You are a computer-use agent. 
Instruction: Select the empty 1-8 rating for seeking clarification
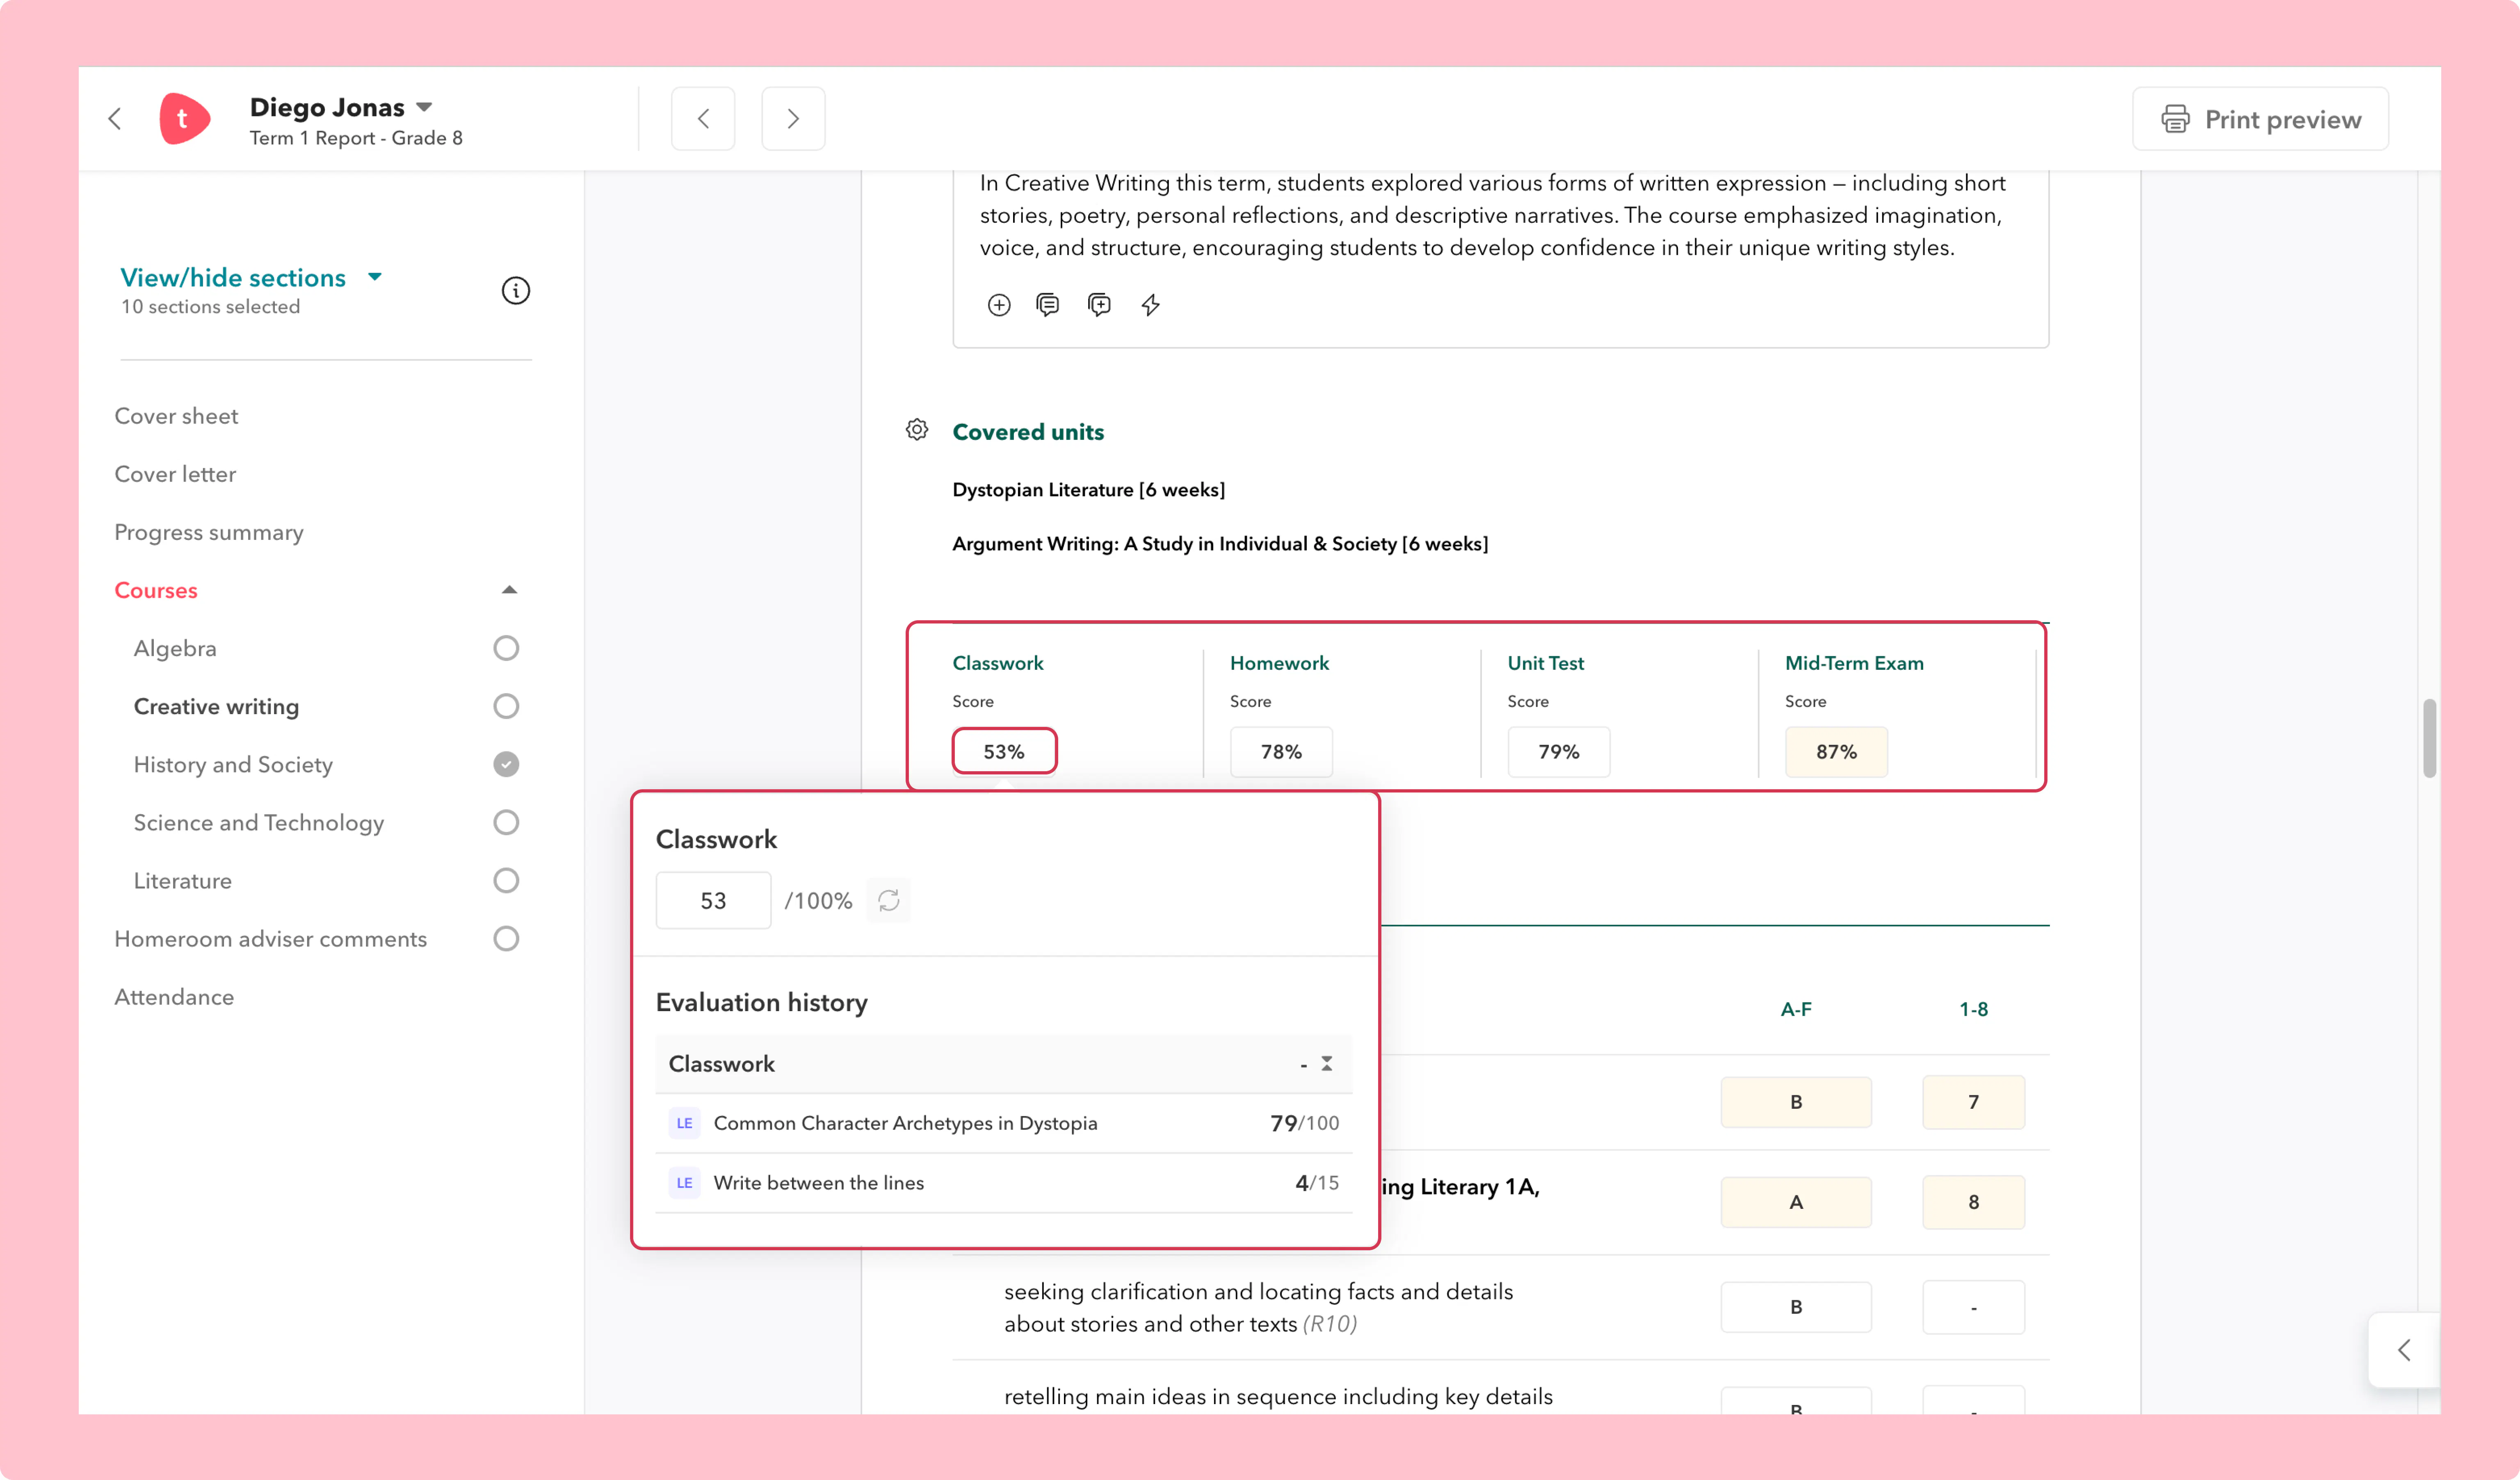pos(1973,1306)
